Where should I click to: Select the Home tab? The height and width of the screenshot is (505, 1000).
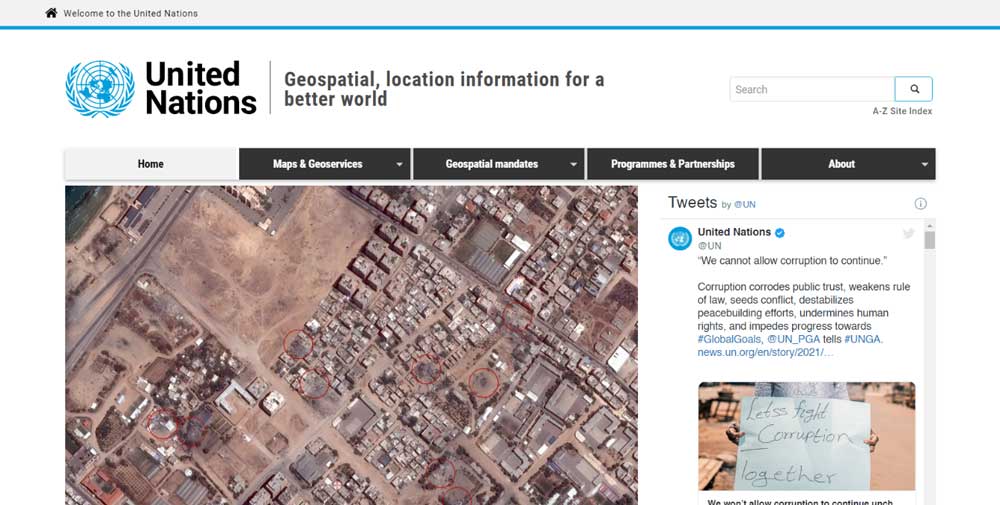151,164
